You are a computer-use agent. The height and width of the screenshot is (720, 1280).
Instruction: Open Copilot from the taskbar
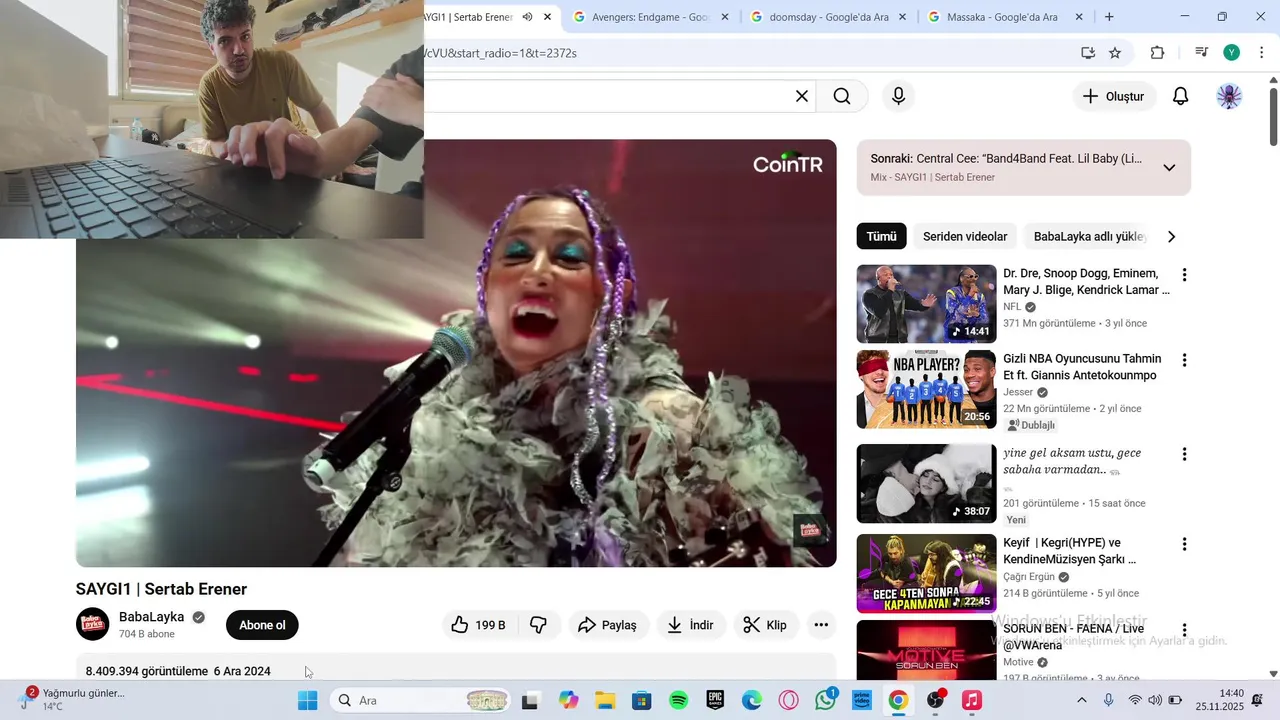(x=568, y=701)
